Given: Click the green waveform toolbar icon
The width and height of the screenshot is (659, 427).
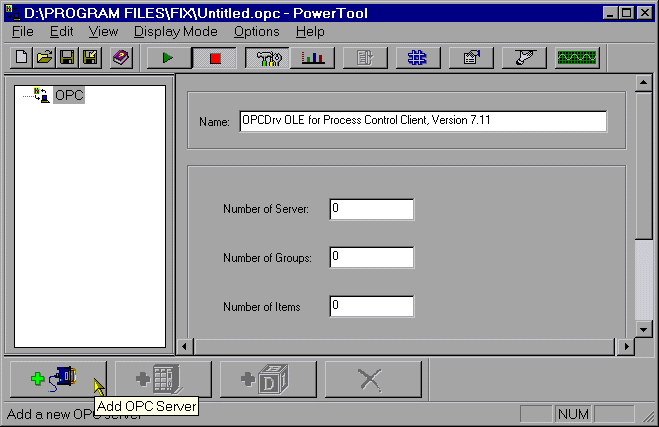Looking at the screenshot, I should 577,58.
